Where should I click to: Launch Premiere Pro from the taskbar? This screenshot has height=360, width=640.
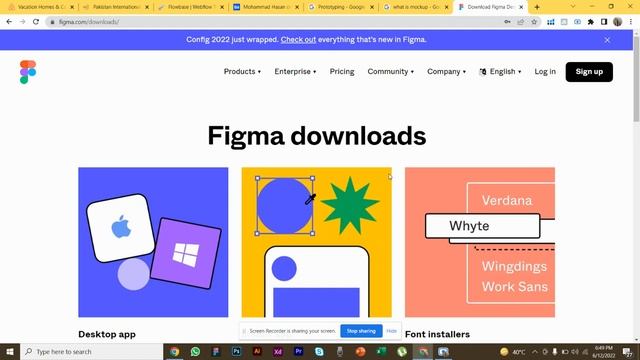[298, 351]
